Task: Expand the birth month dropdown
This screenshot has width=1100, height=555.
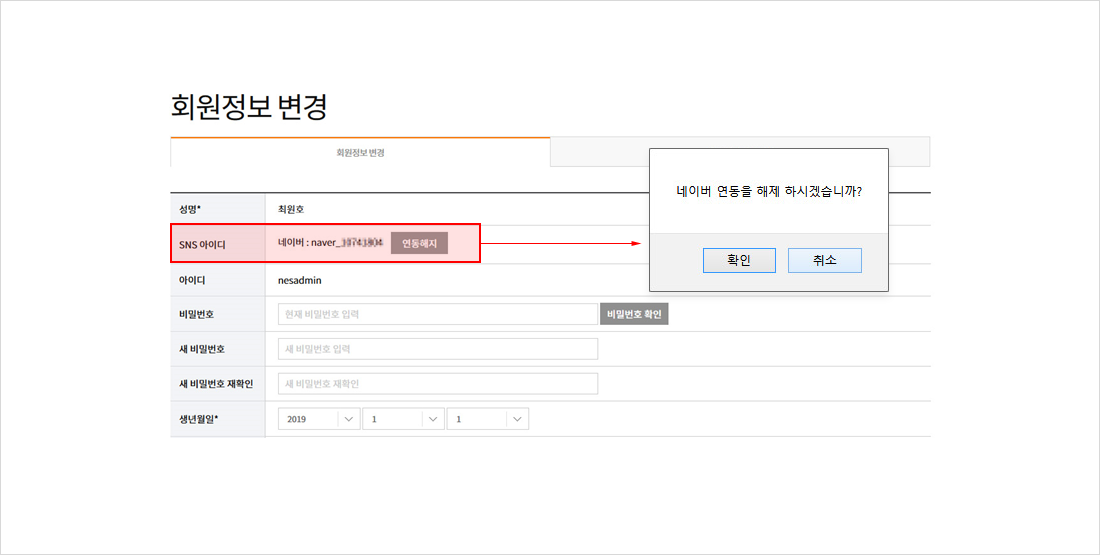Action: [403, 420]
